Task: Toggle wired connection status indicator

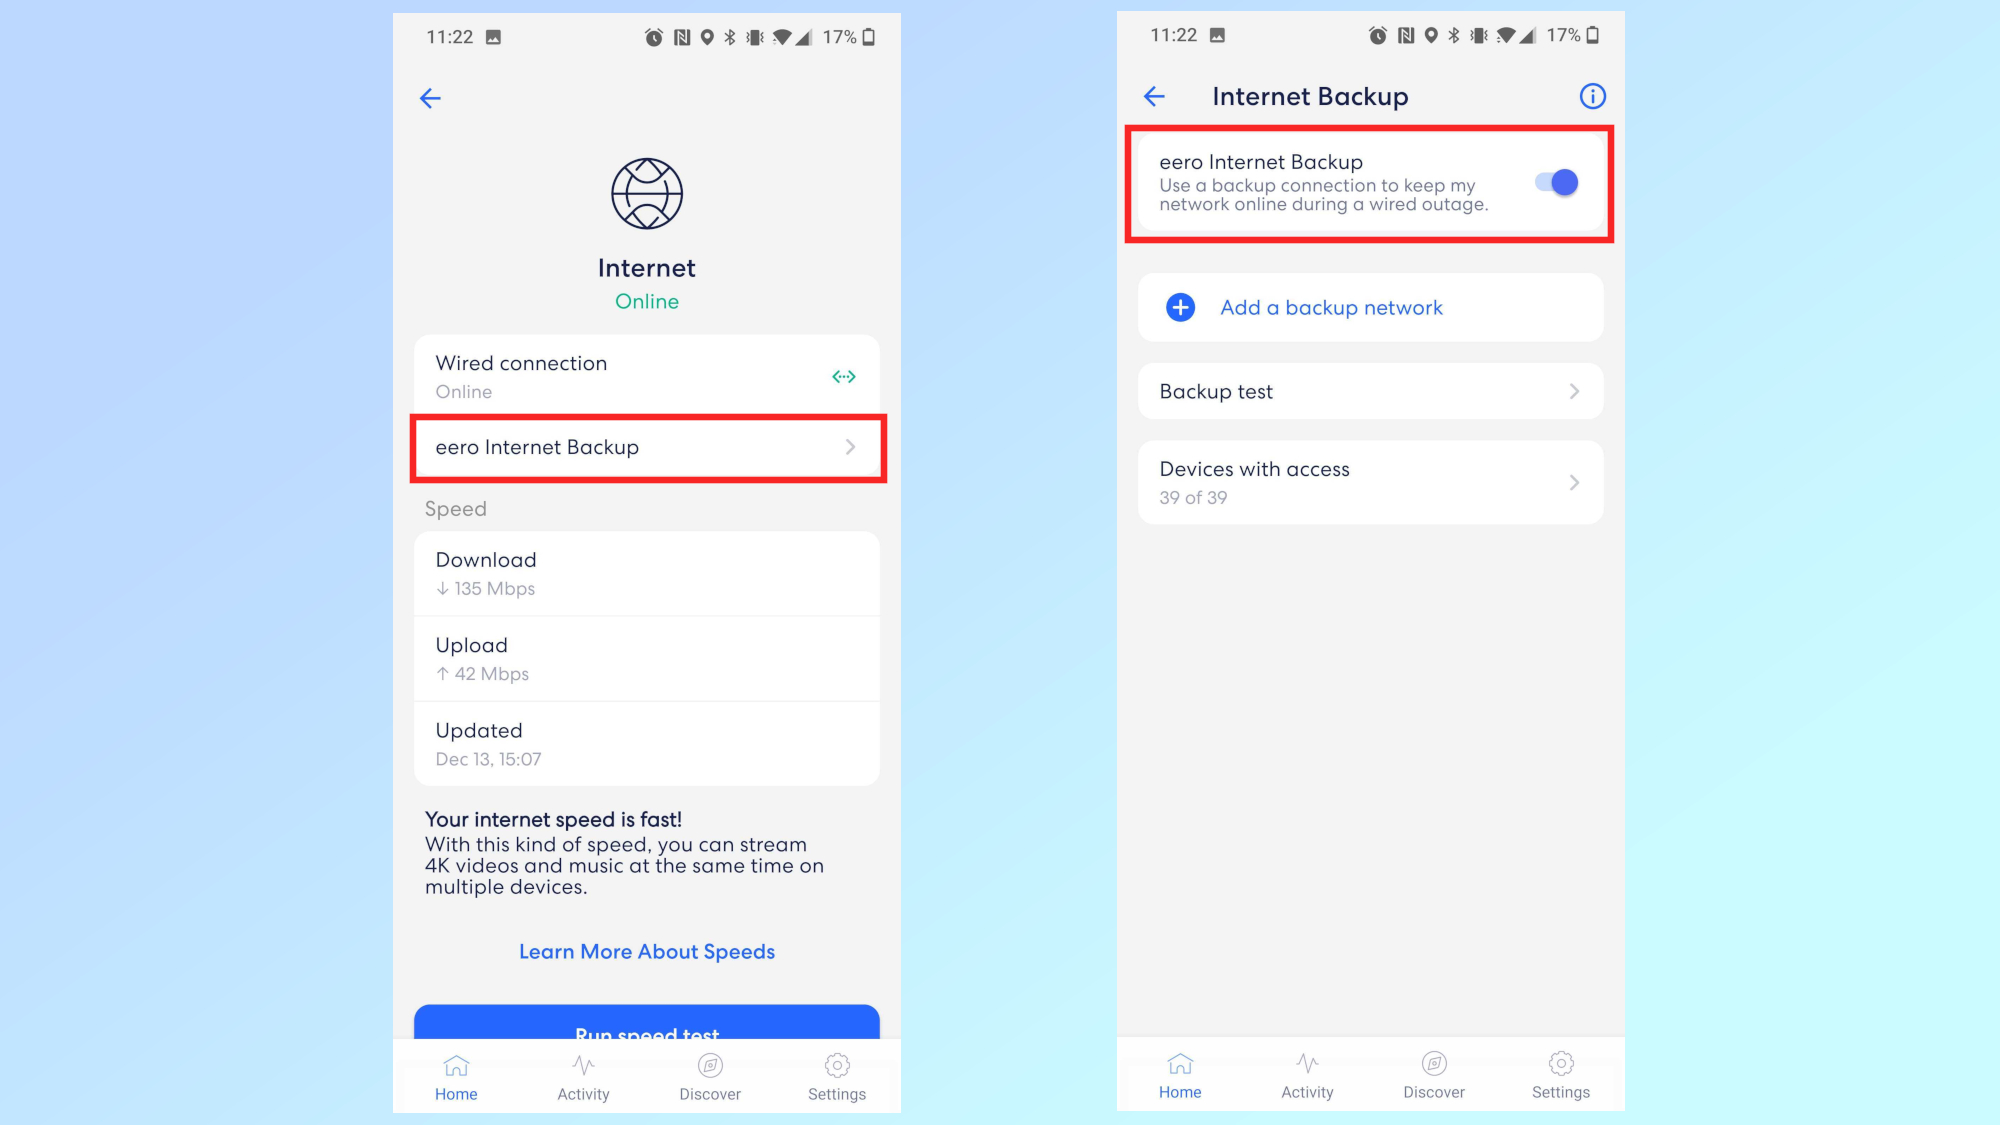Action: (x=843, y=375)
